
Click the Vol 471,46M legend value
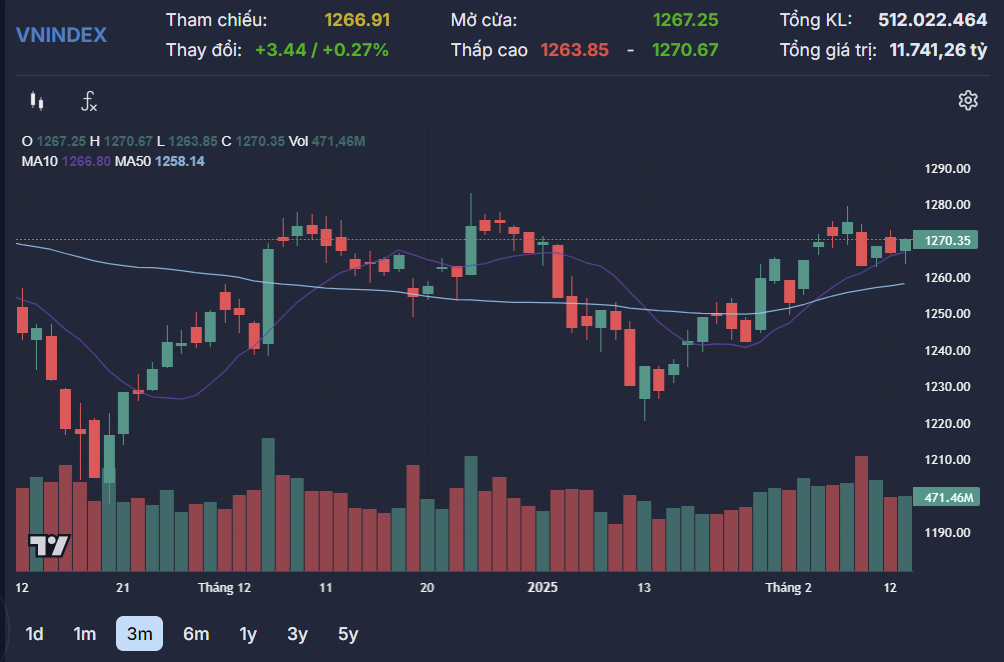(x=327, y=141)
